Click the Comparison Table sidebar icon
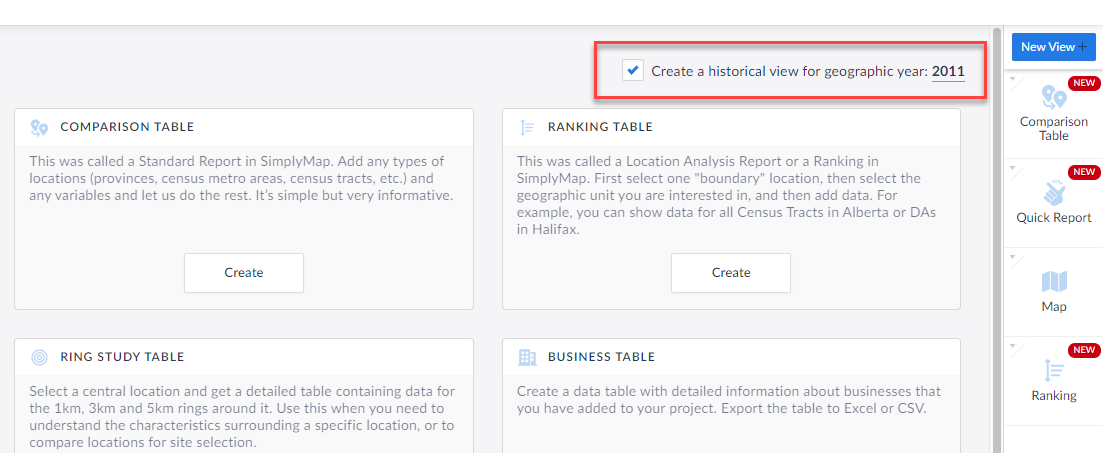 coord(1054,97)
